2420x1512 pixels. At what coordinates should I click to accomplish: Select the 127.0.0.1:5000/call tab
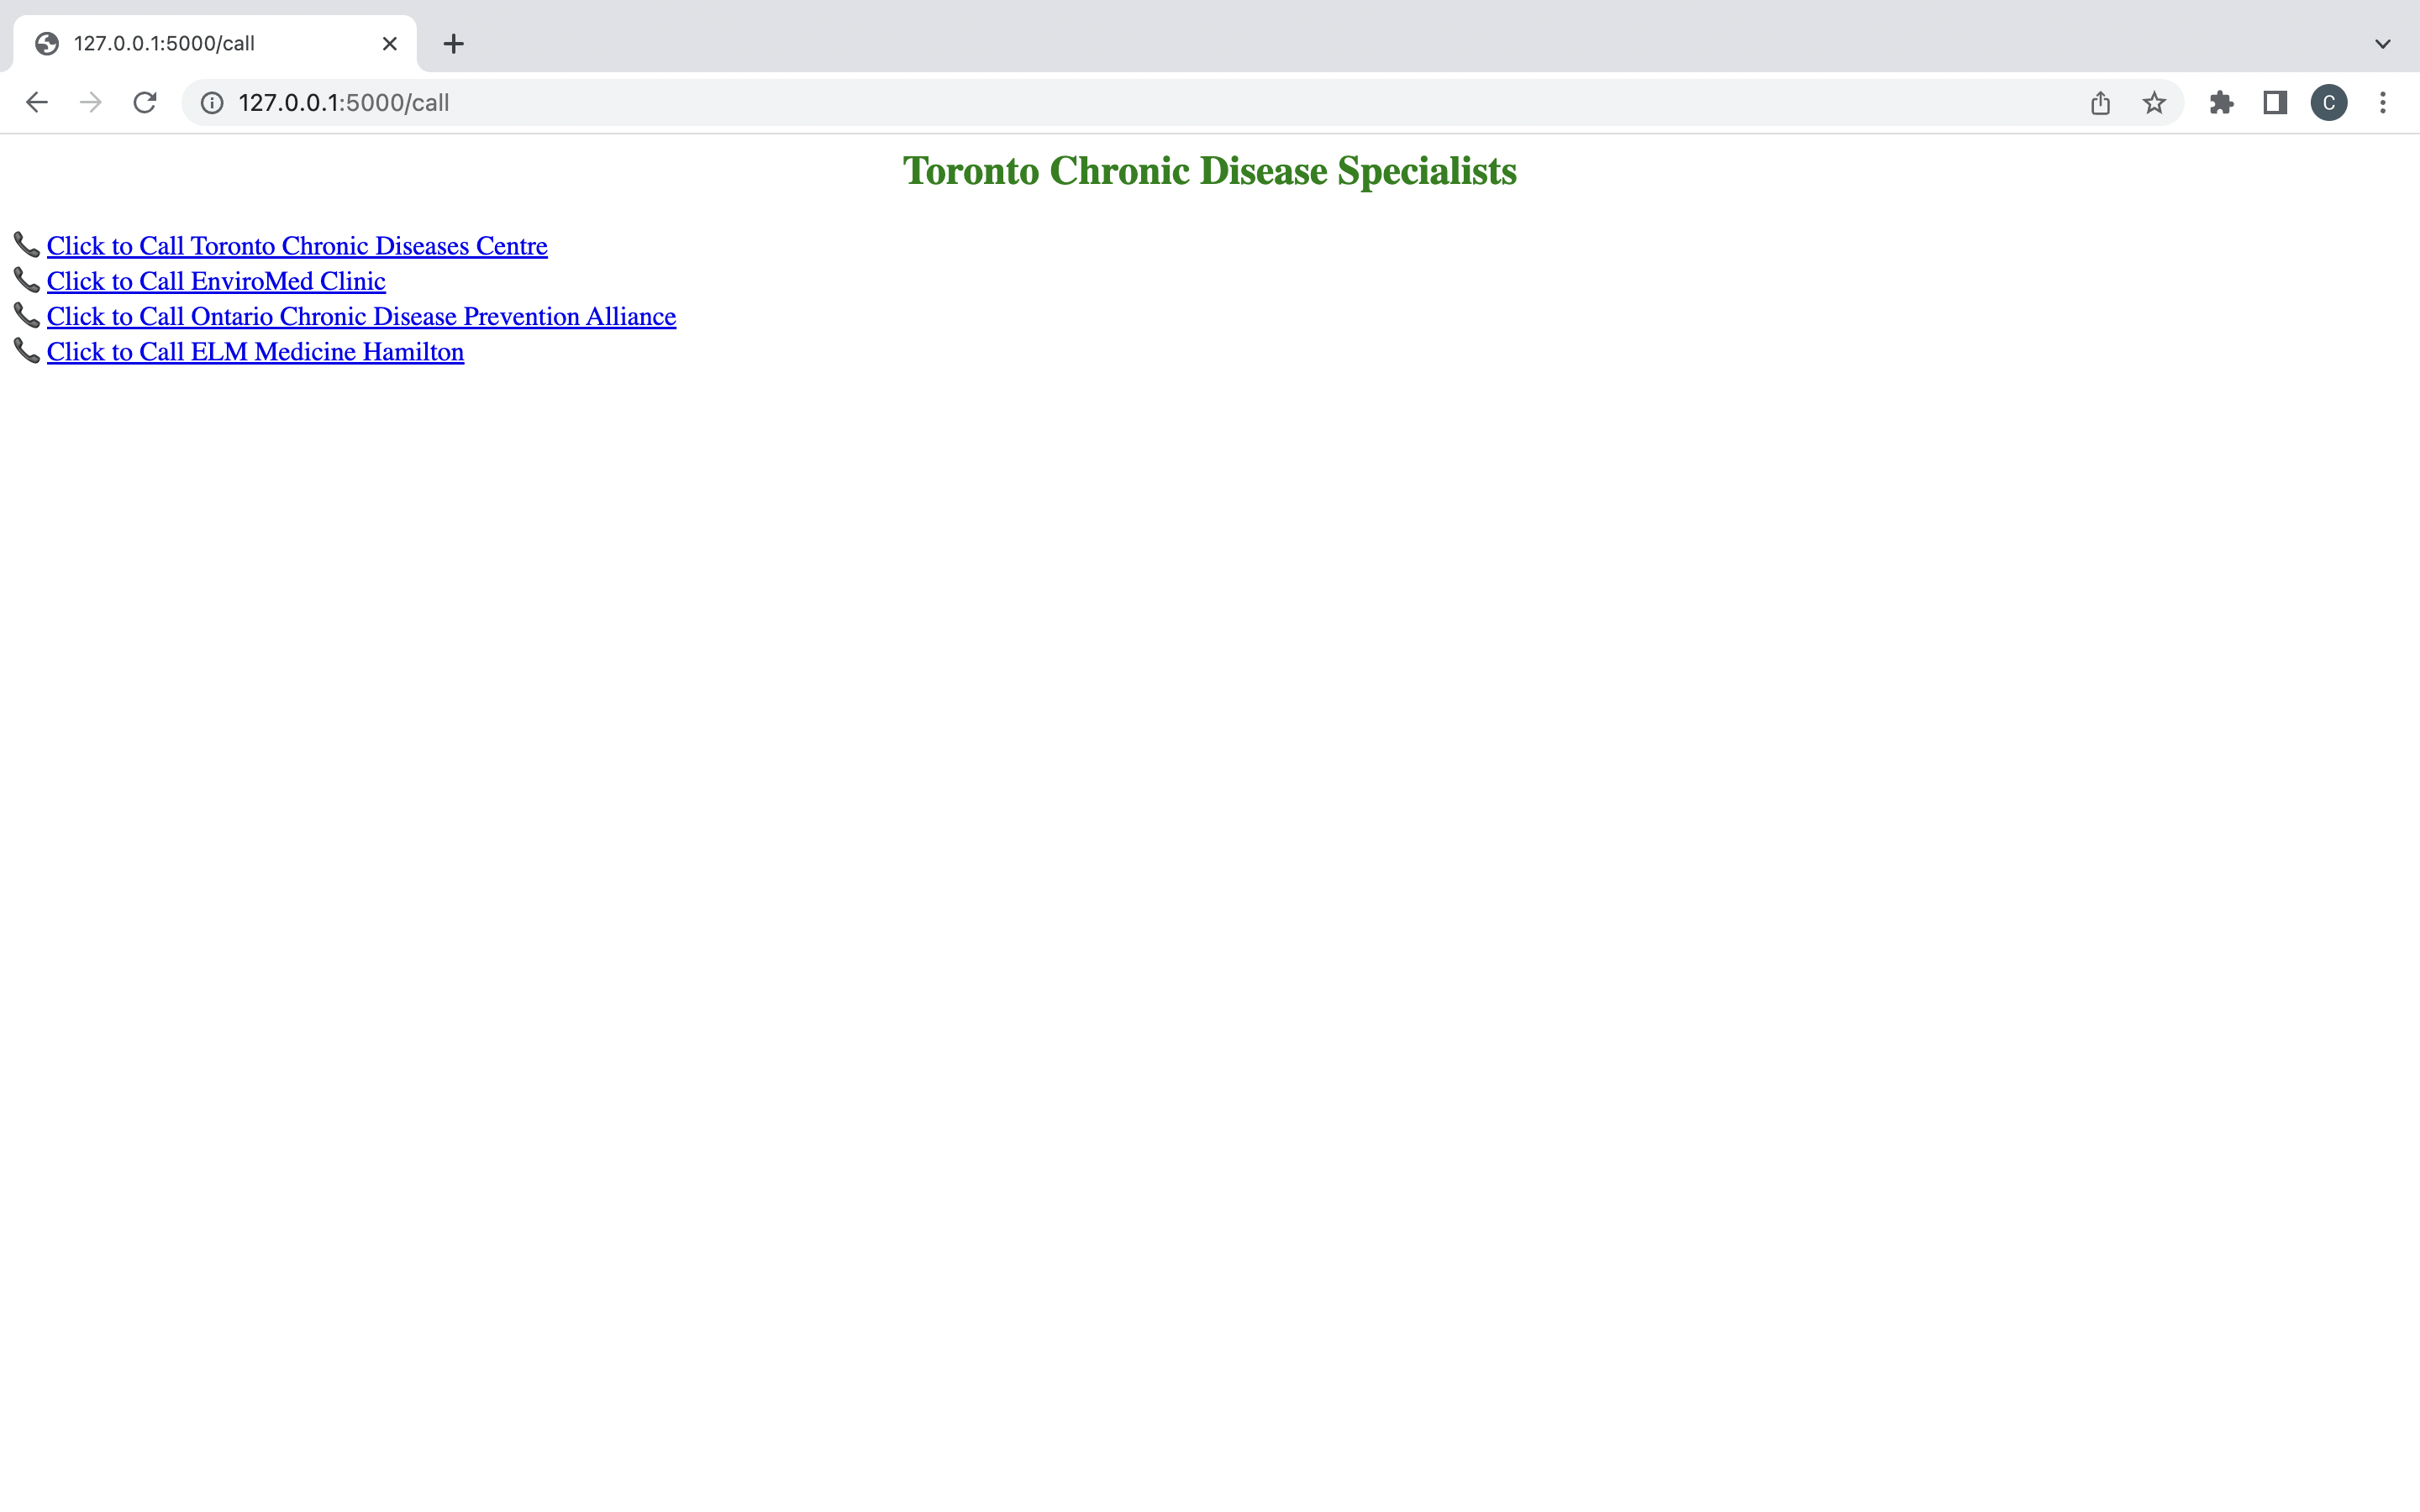pos(200,44)
